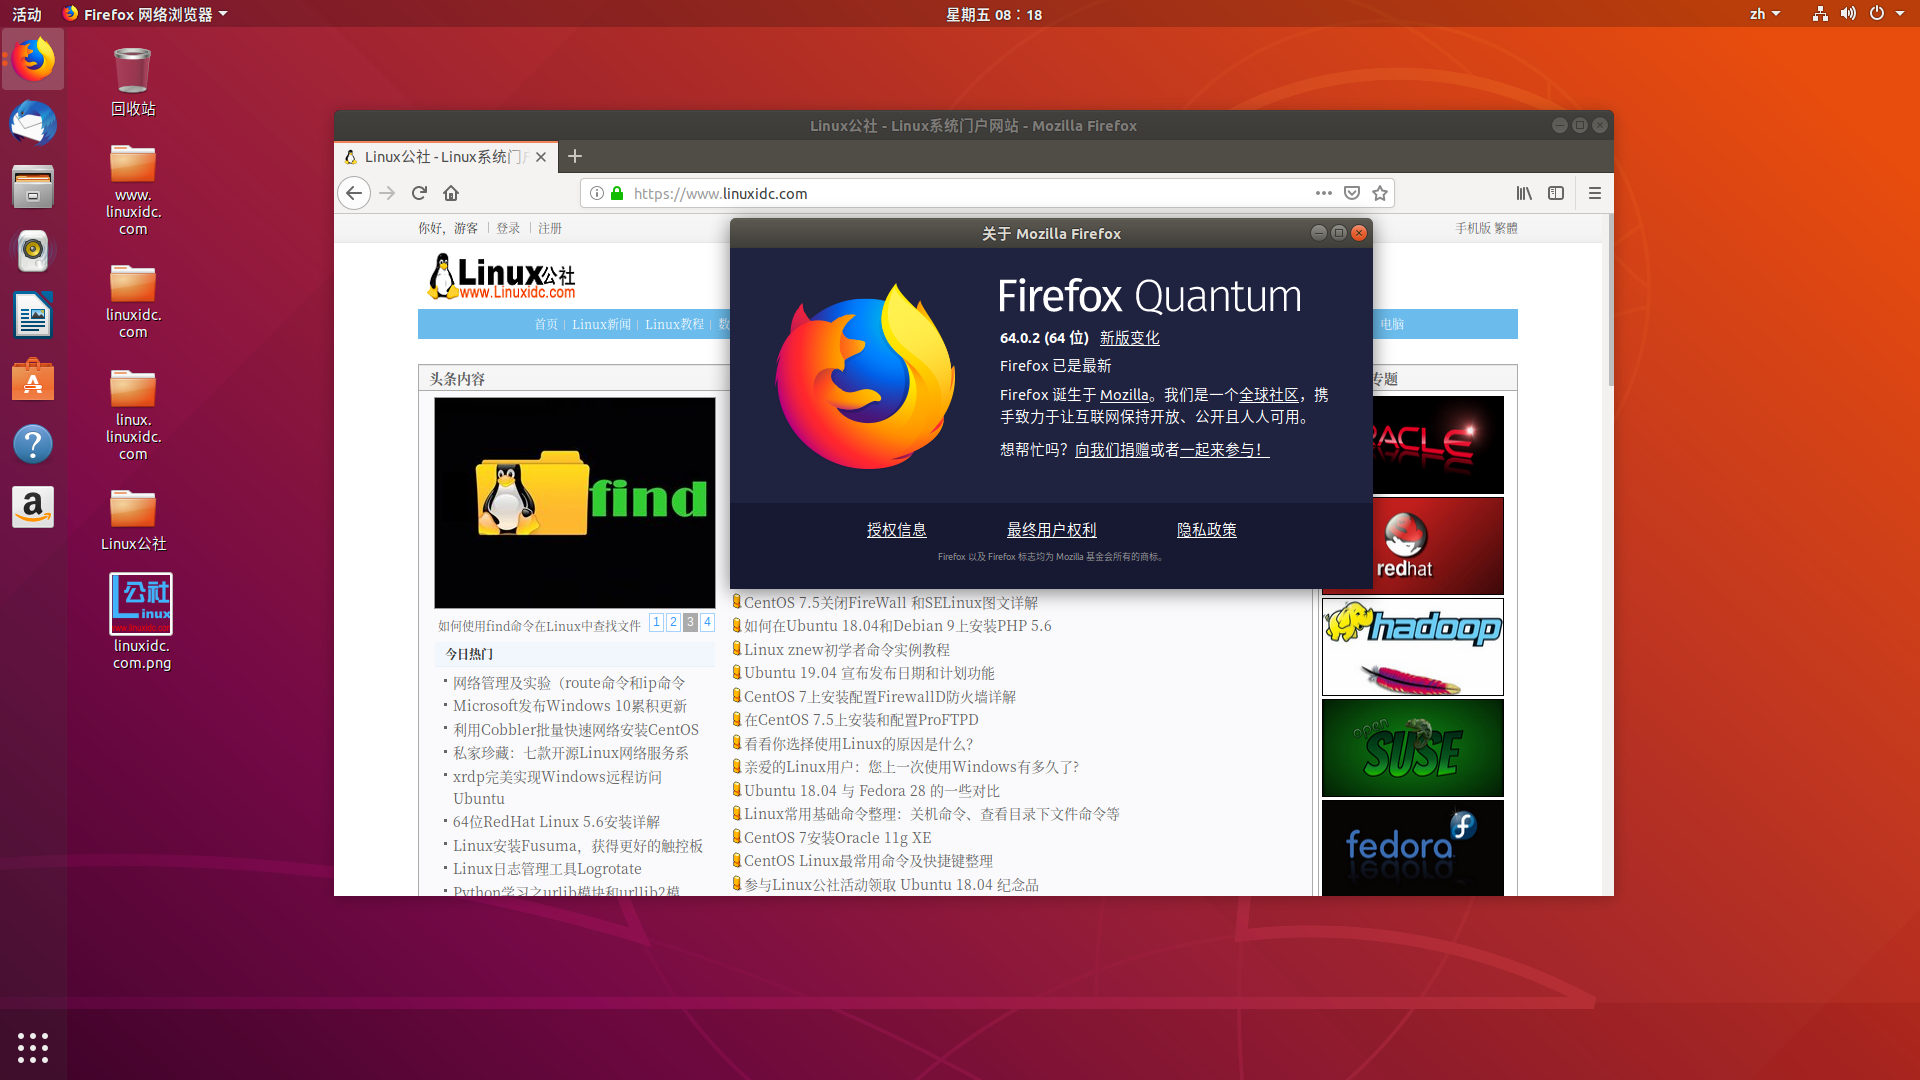Open 首页 in the site navigation bar
The width and height of the screenshot is (1920, 1080).
point(546,324)
